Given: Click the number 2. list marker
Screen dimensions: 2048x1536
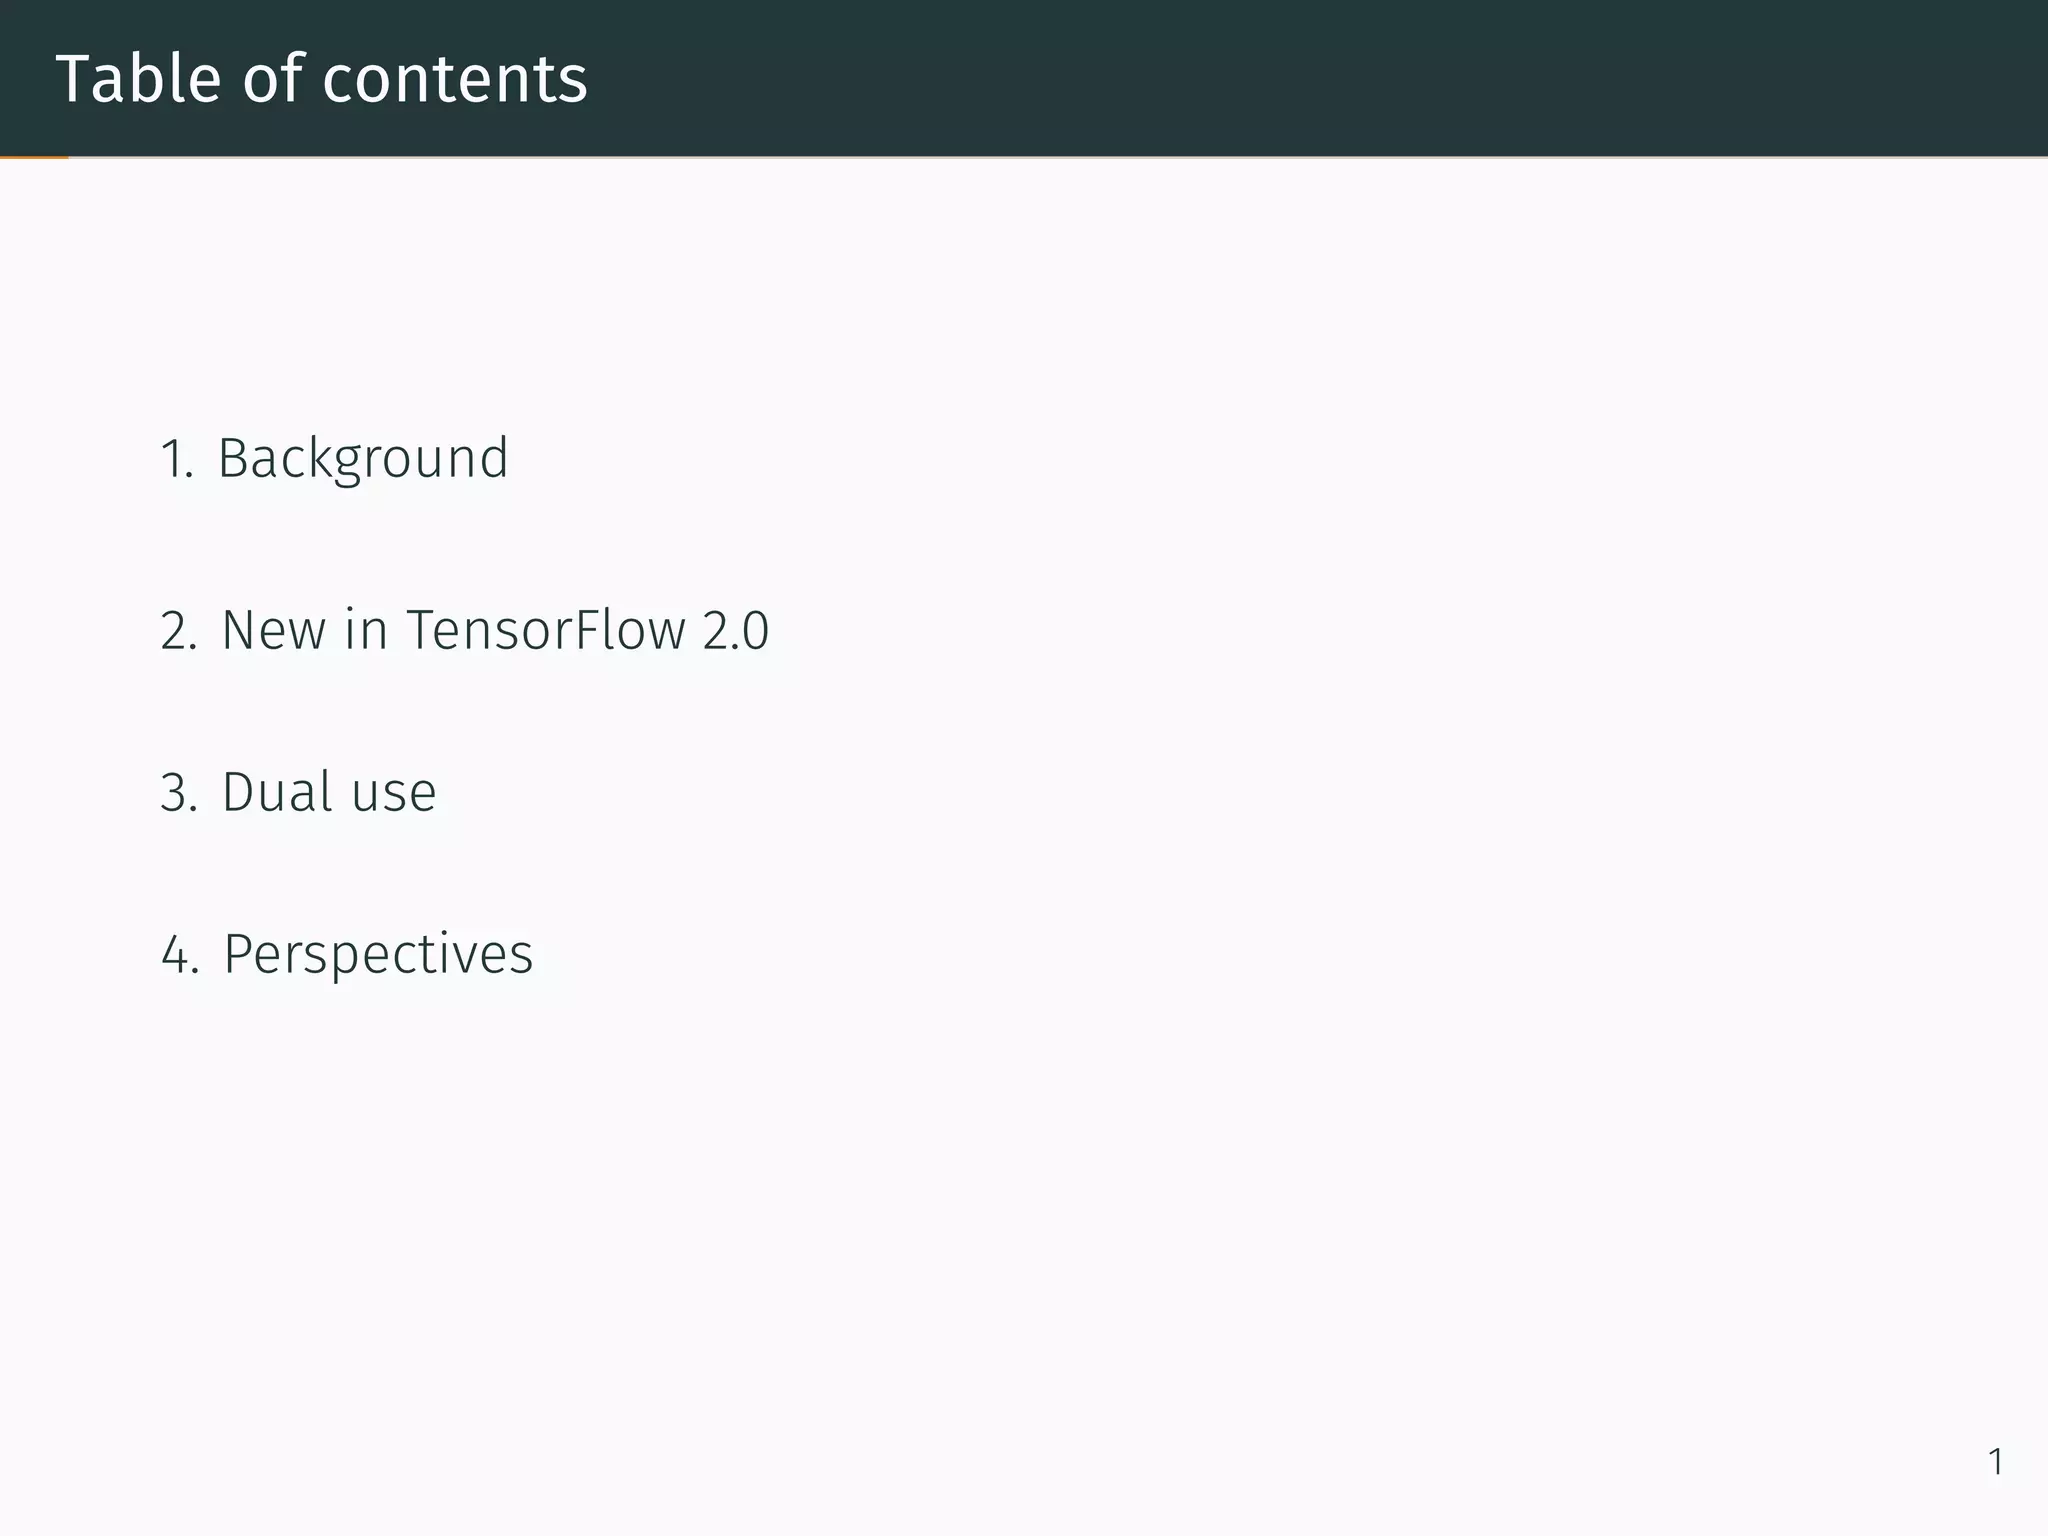Looking at the screenshot, I should click(x=178, y=632).
